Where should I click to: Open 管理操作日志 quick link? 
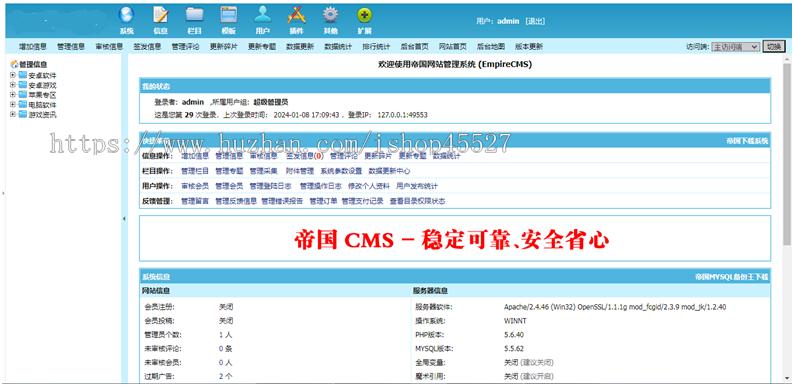pos(321,186)
